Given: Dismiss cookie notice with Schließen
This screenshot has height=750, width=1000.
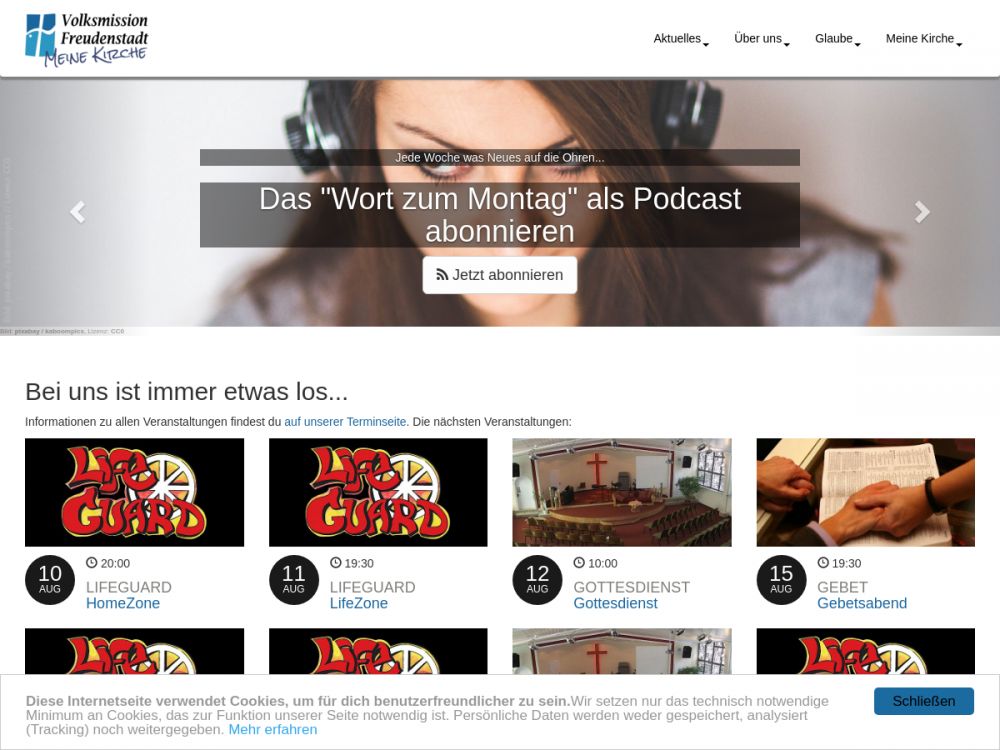Looking at the screenshot, I should click(x=923, y=701).
